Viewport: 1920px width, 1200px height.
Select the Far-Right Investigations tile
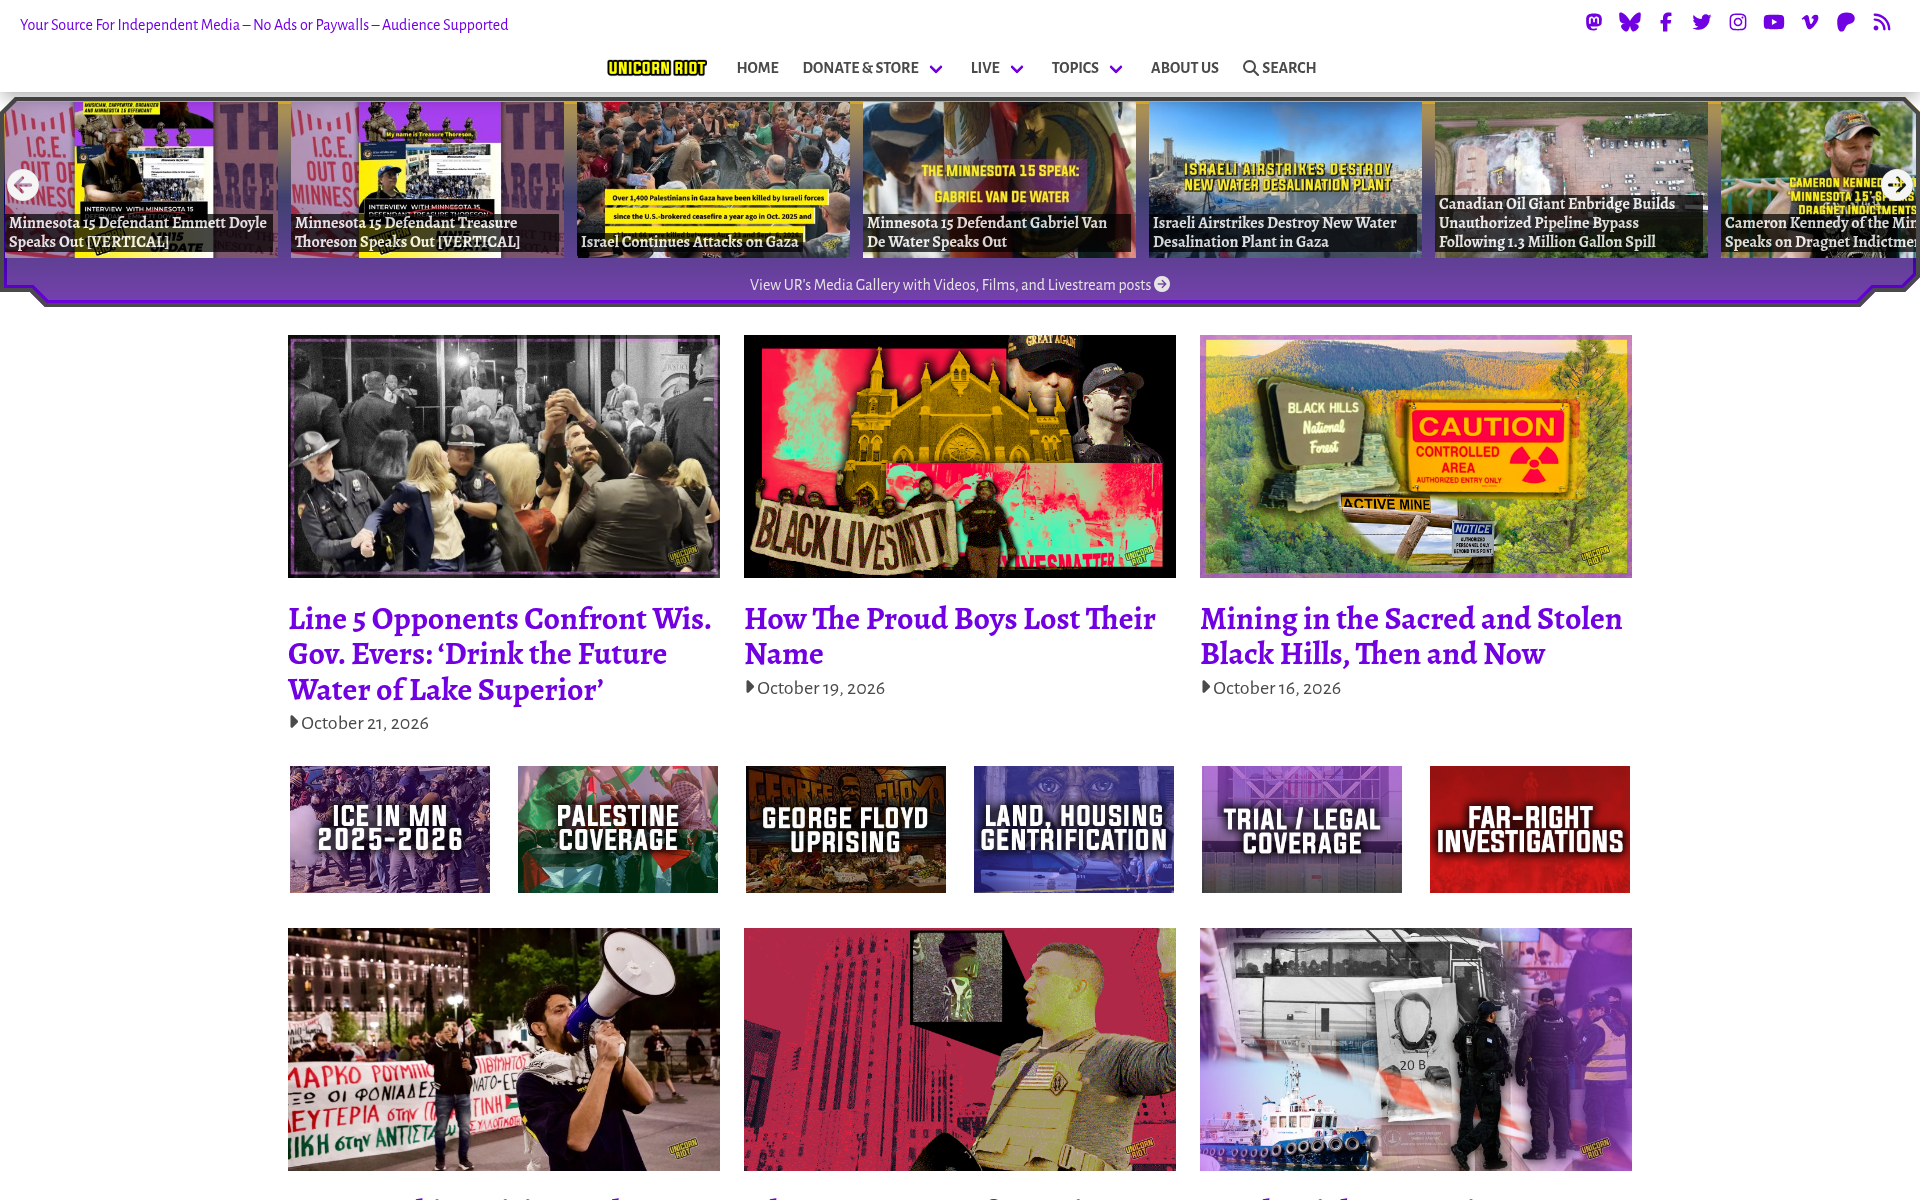point(1530,829)
